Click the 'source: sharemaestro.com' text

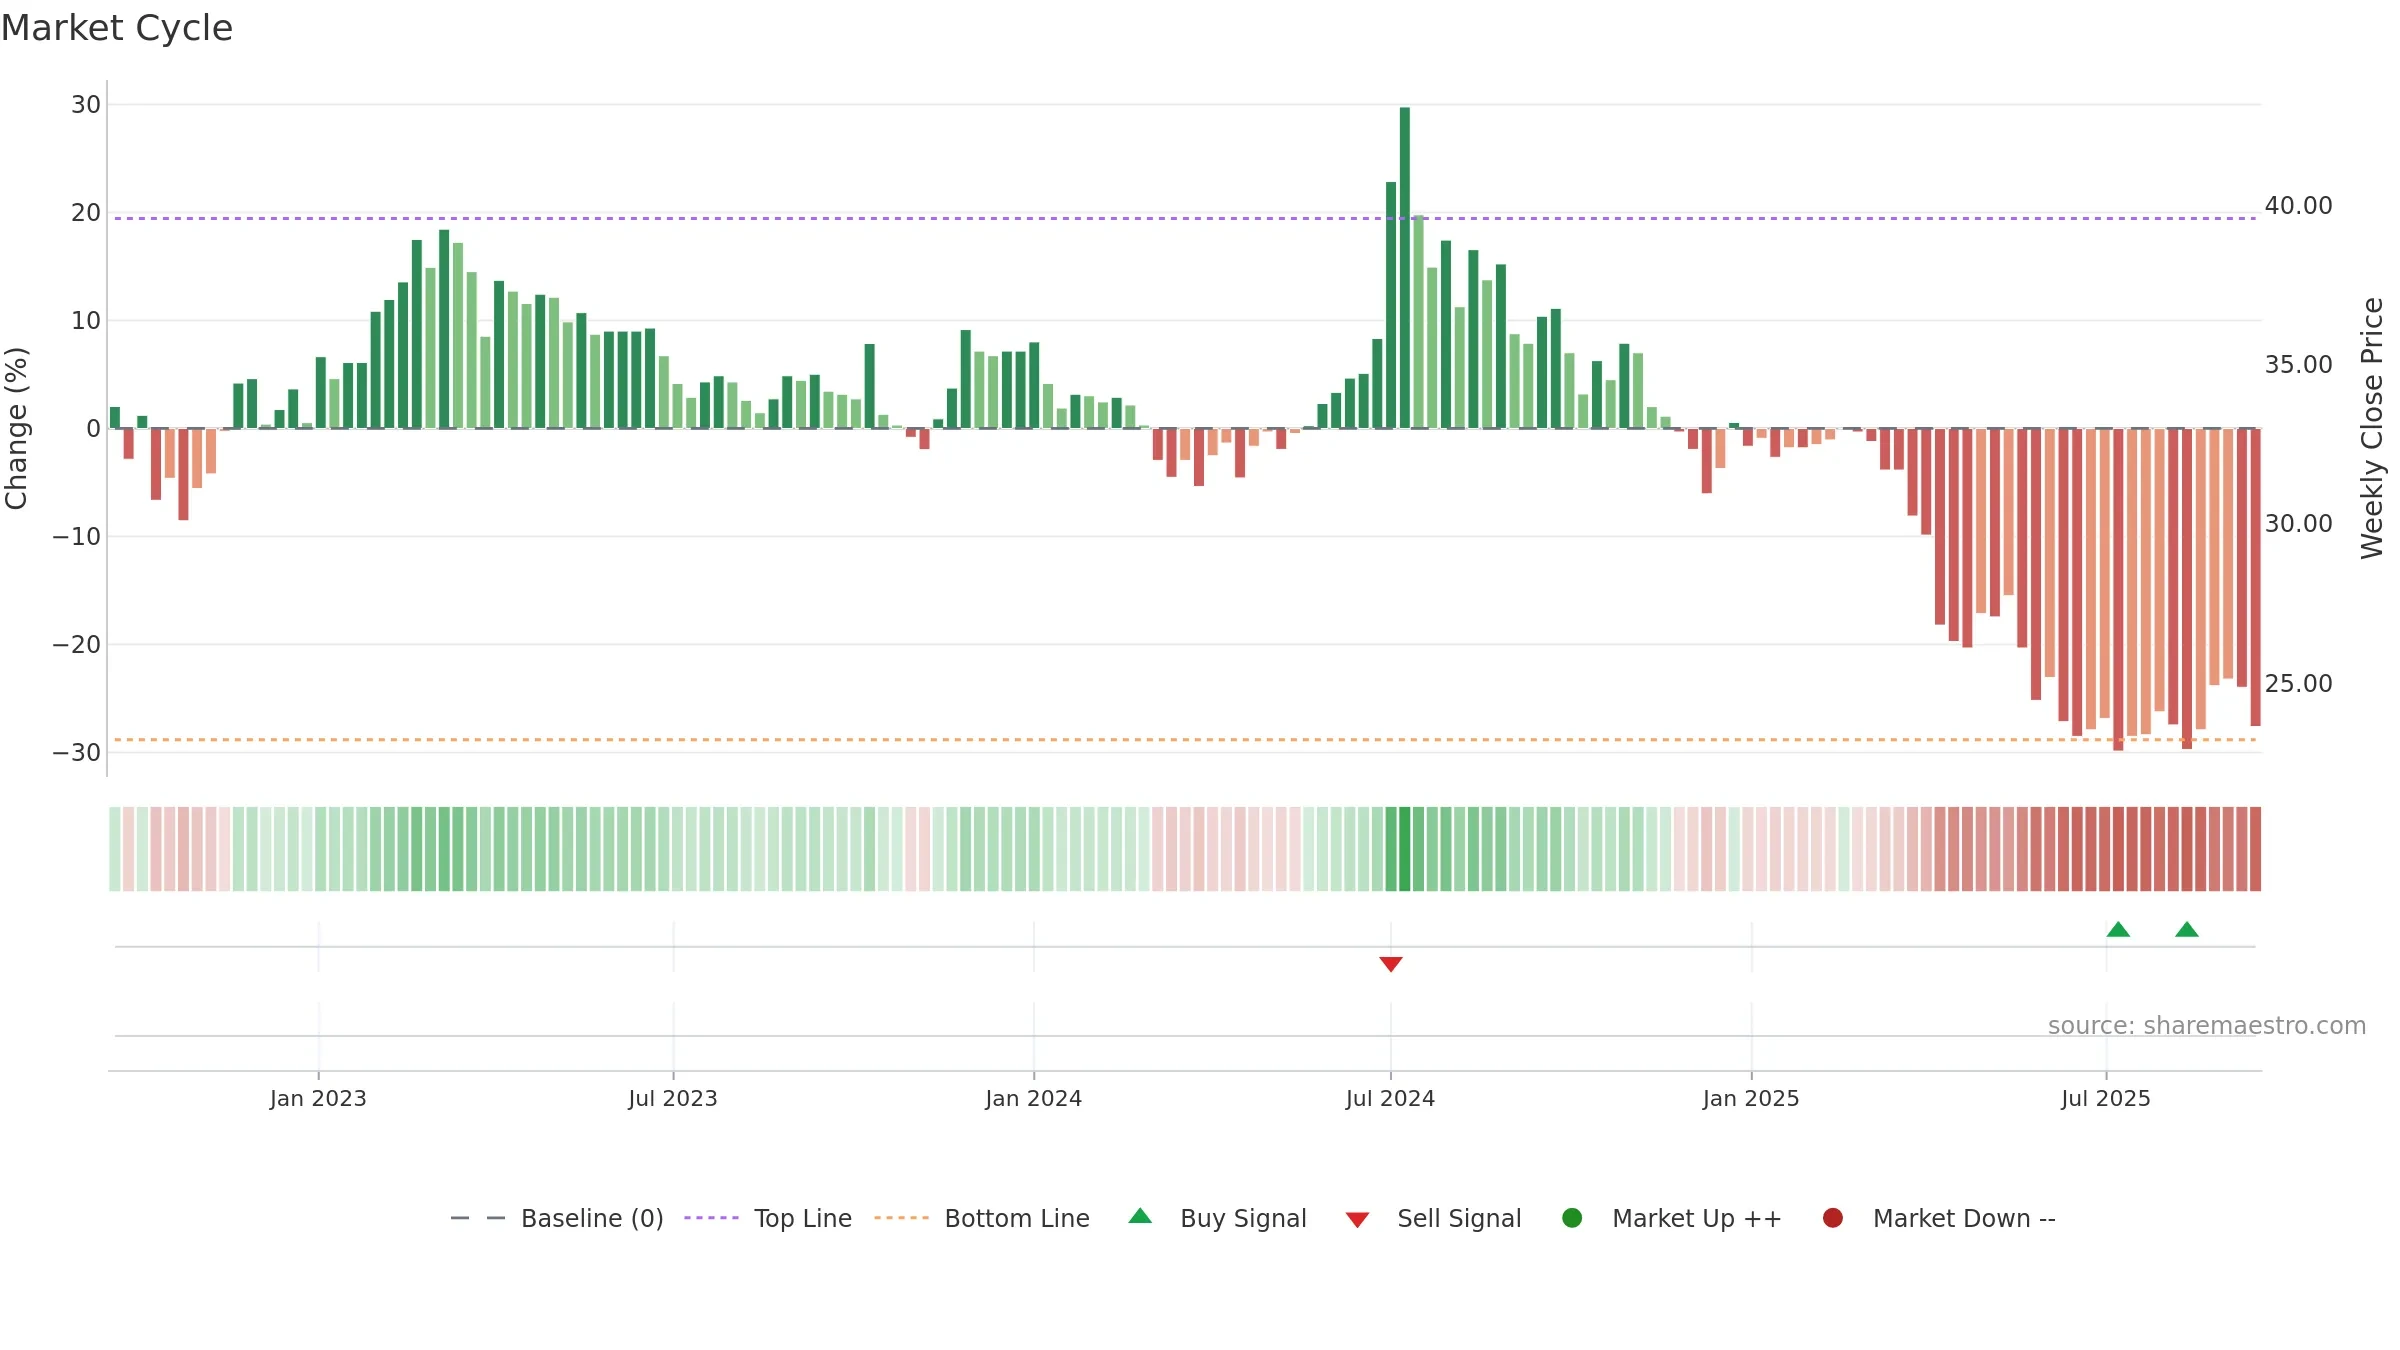pyautogui.click(x=2207, y=1025)
